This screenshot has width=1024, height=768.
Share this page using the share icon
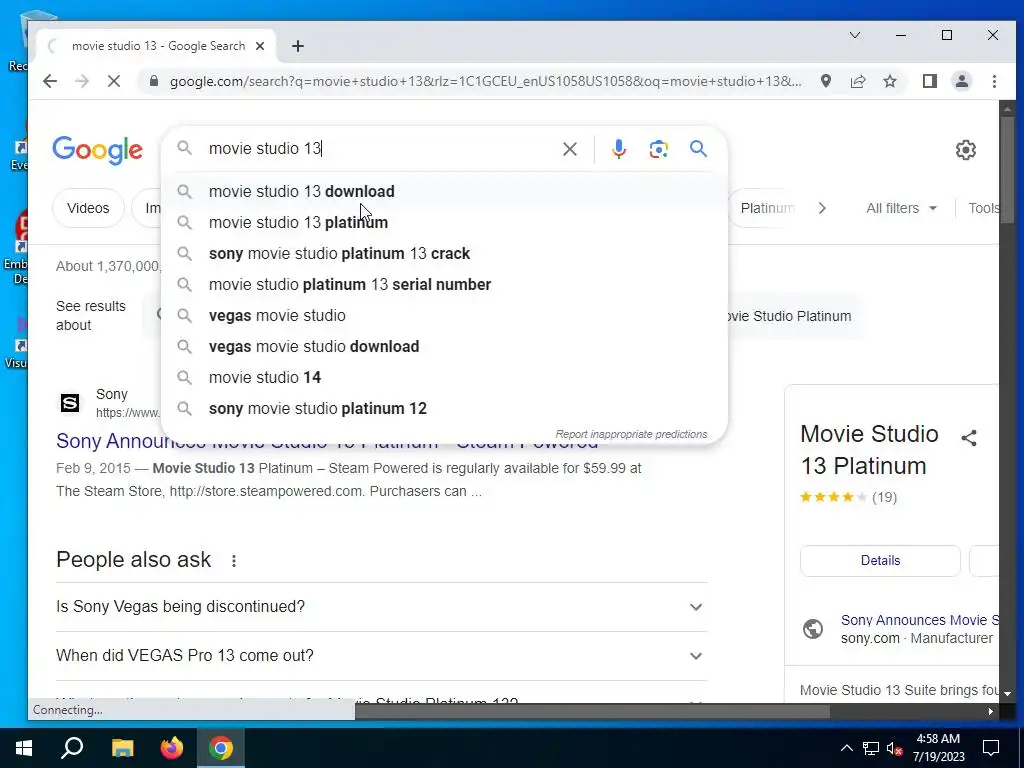tap(858, 81)
